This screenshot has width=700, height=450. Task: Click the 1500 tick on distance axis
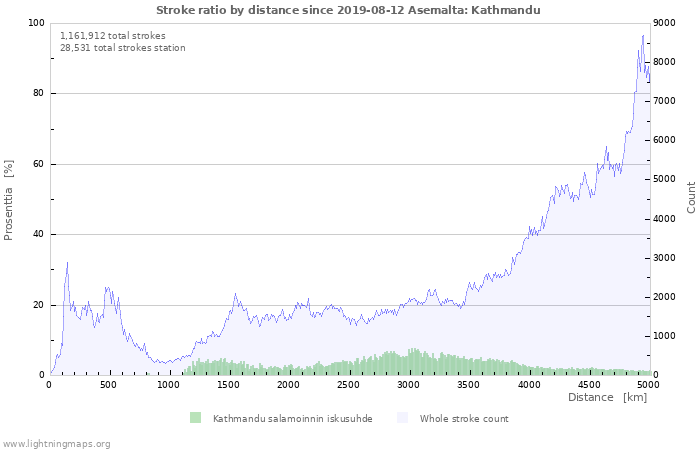click(x=229, y=384)
